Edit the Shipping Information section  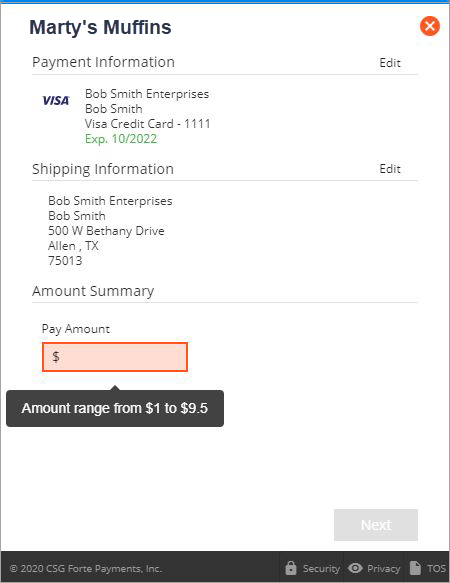click(x=390, y=169)
